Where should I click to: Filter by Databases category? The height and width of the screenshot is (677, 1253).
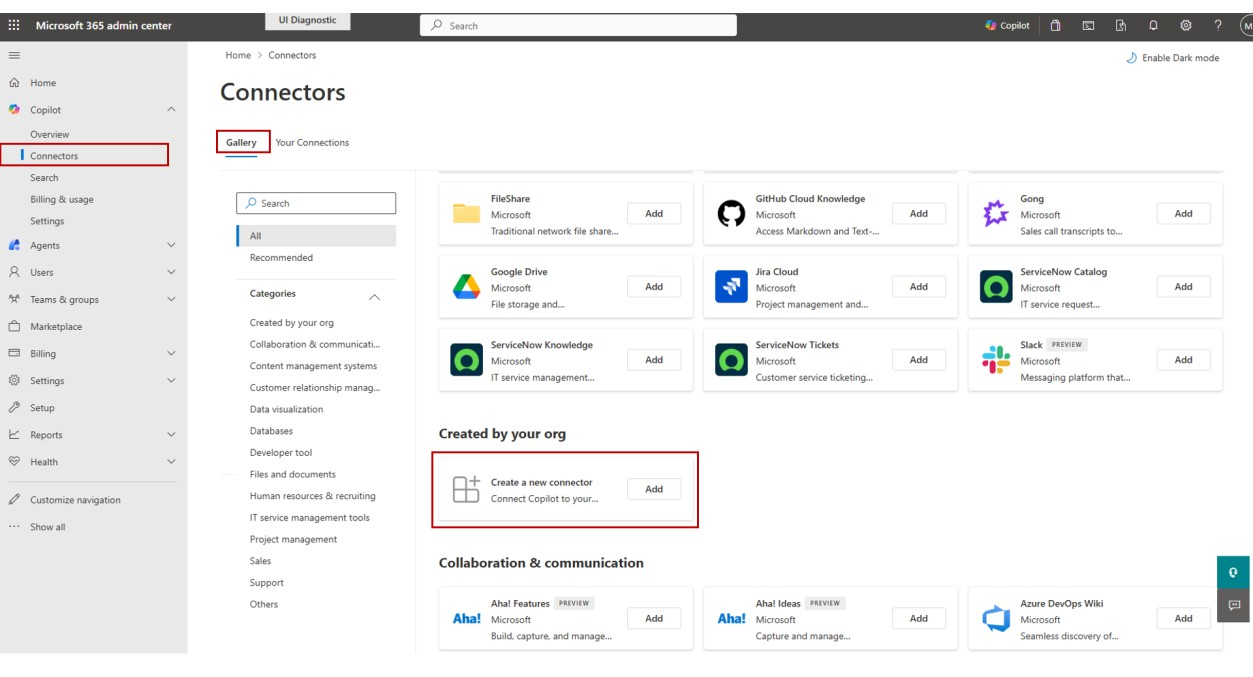[x=271, y=431]
